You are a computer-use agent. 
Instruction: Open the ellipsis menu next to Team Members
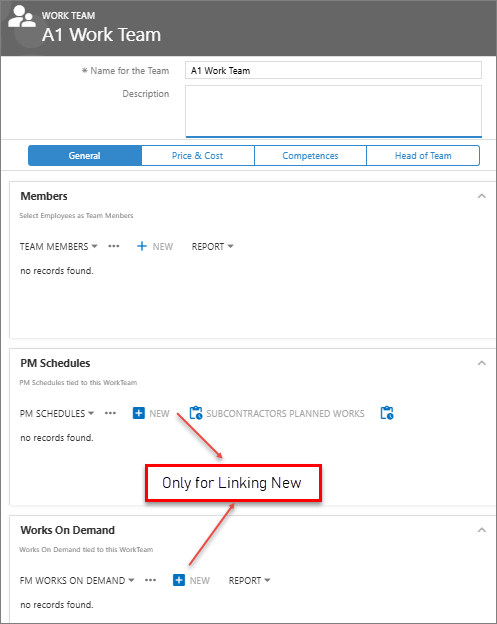click(114, 246)
